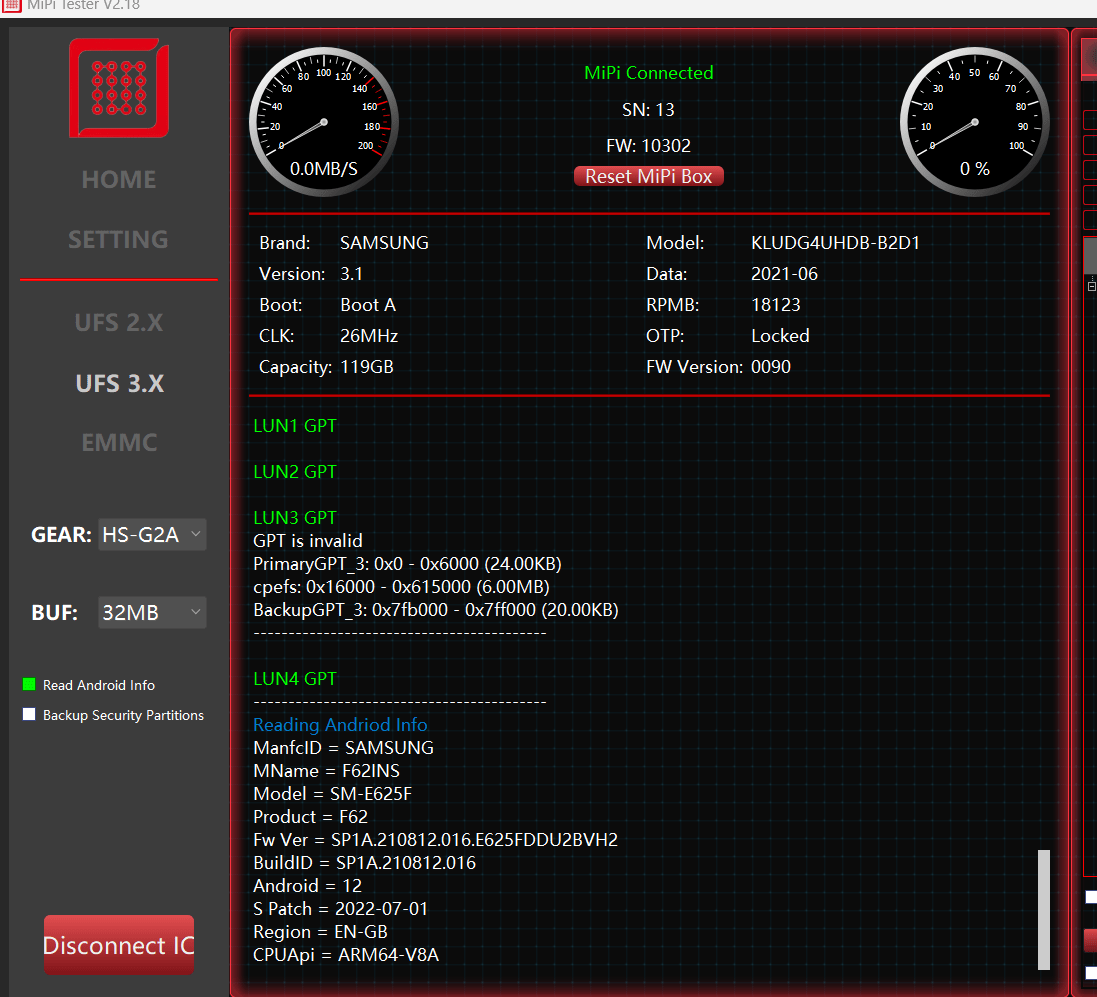Click the LUN3 GPT log entry
The image size is (1097, 997).
pos(295,518)
